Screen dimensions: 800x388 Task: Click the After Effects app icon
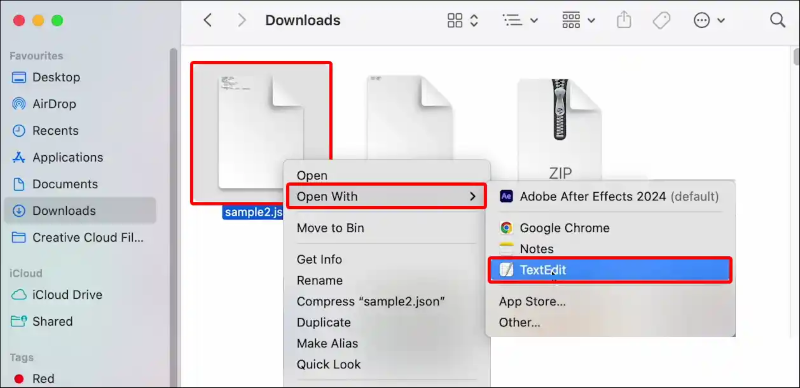coord(506,197)
